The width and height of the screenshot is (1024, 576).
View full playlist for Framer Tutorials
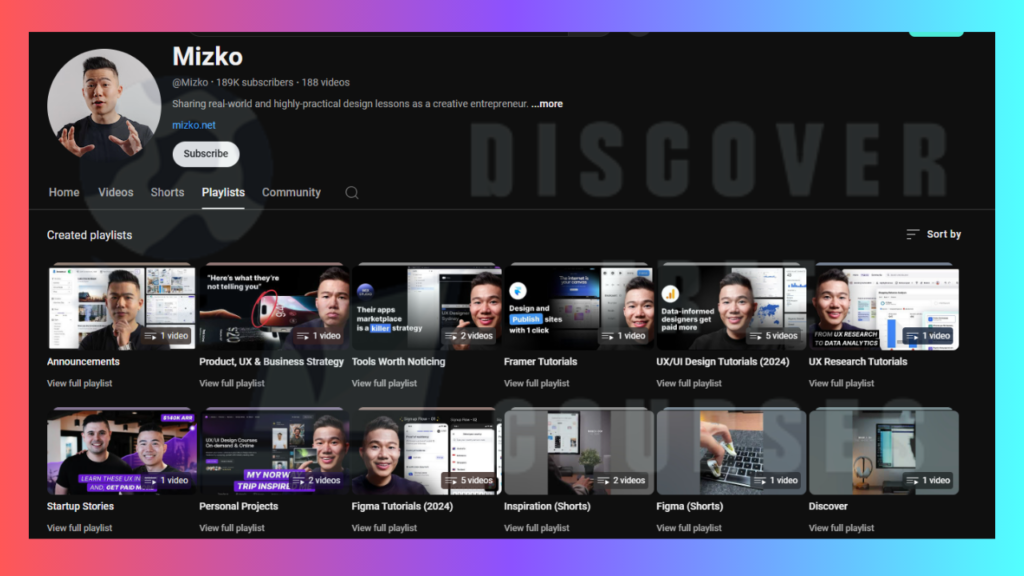pos(537,383)
